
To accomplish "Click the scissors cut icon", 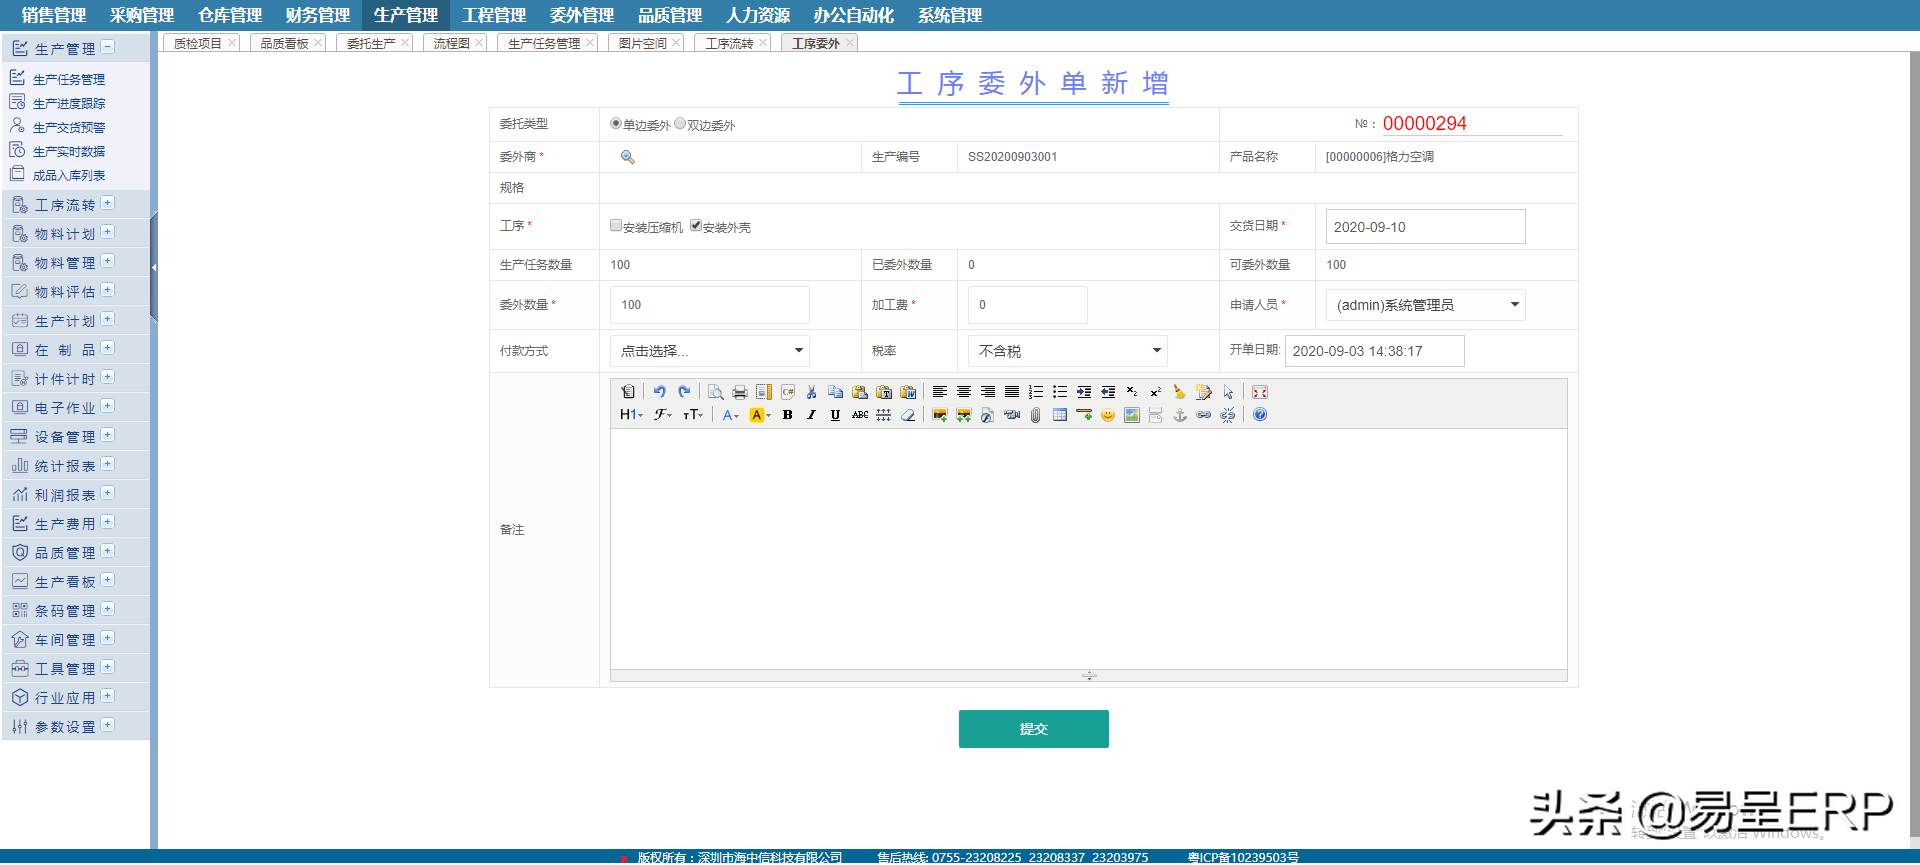I will [812, 392].
